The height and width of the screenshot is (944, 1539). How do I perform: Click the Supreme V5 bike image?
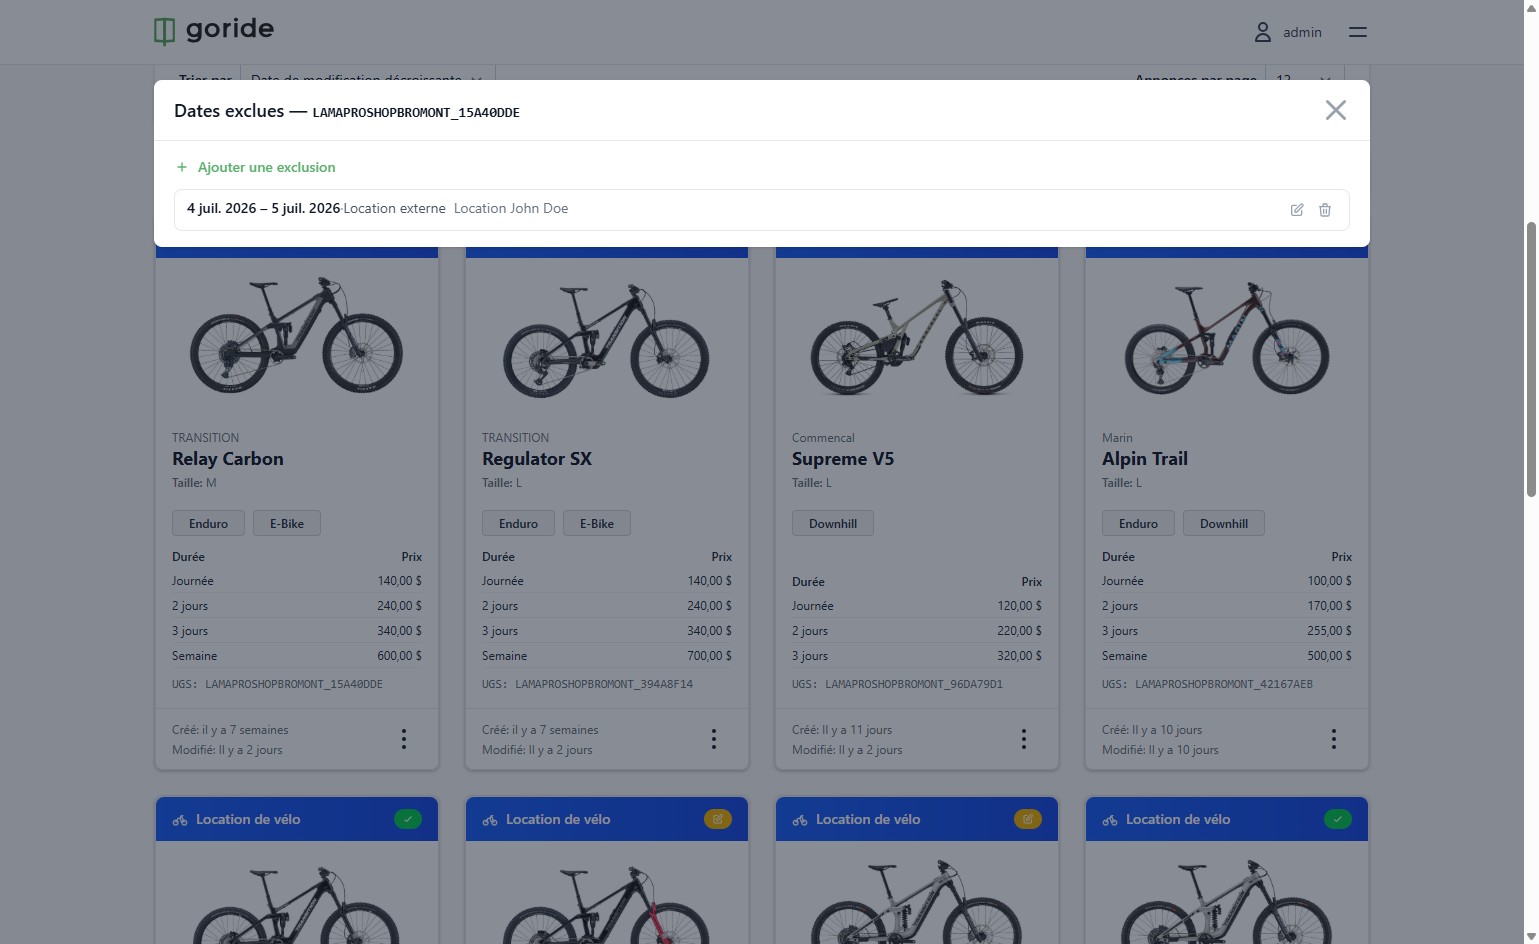pyautogui.click(x=917, y=338)
